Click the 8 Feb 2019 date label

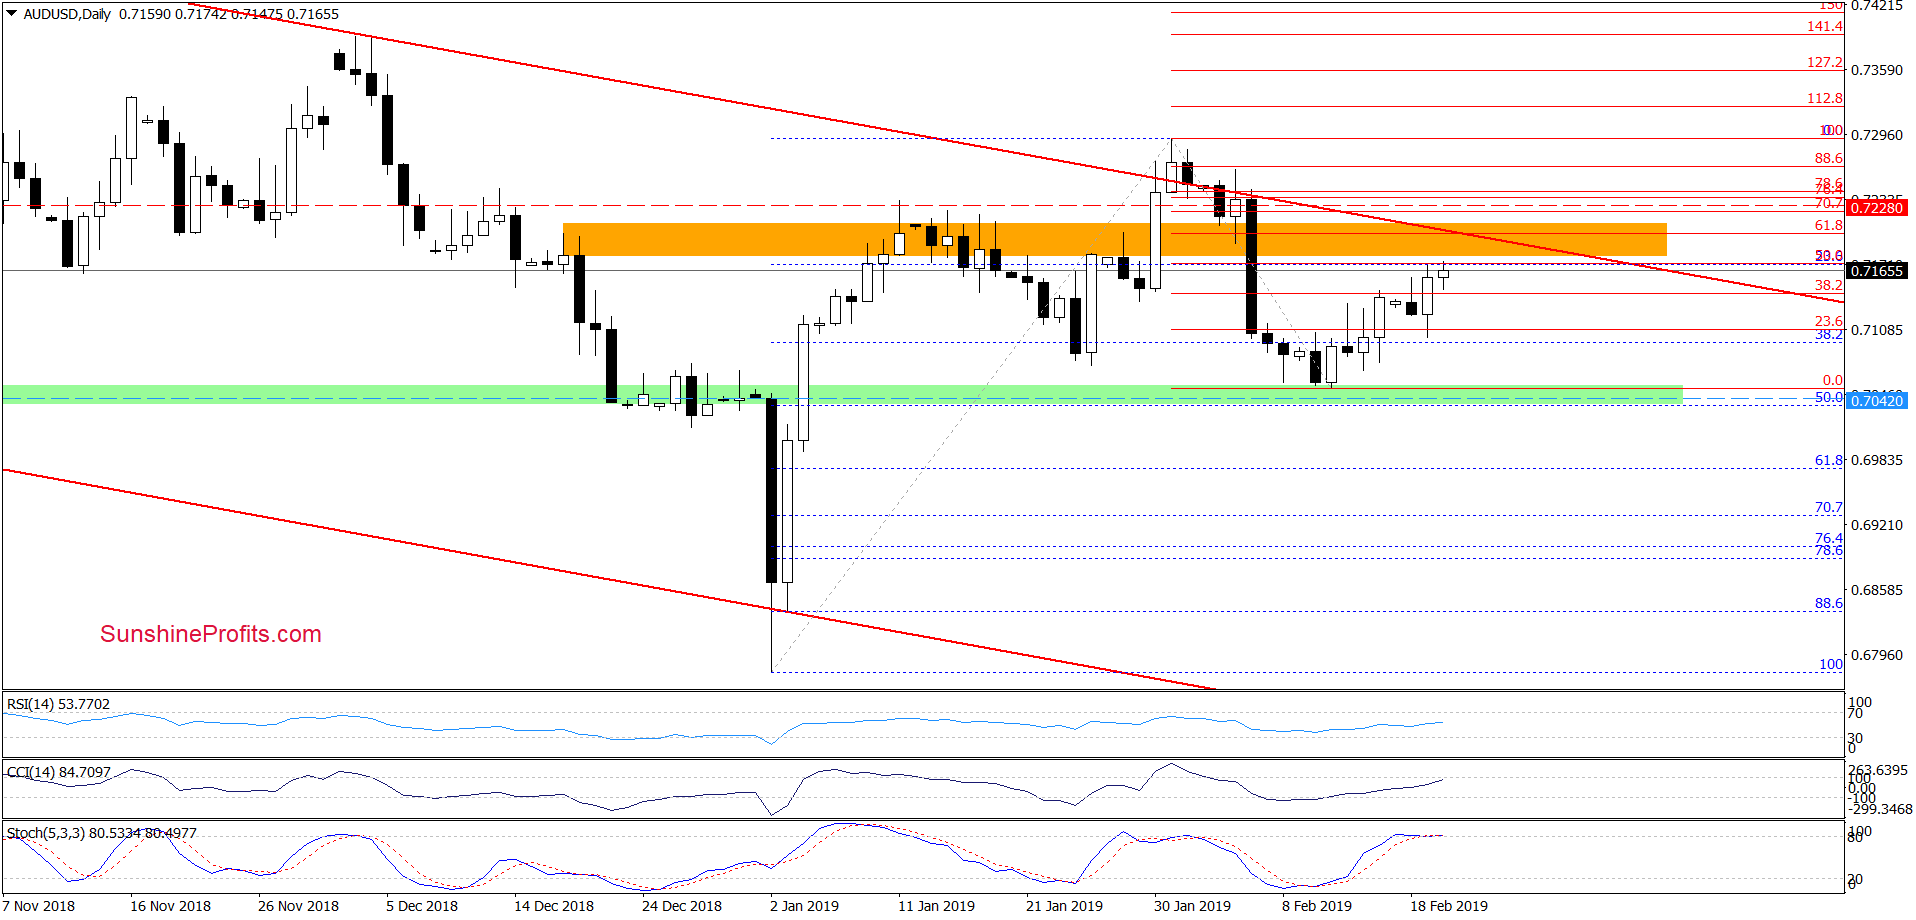tap(1317, 906)
